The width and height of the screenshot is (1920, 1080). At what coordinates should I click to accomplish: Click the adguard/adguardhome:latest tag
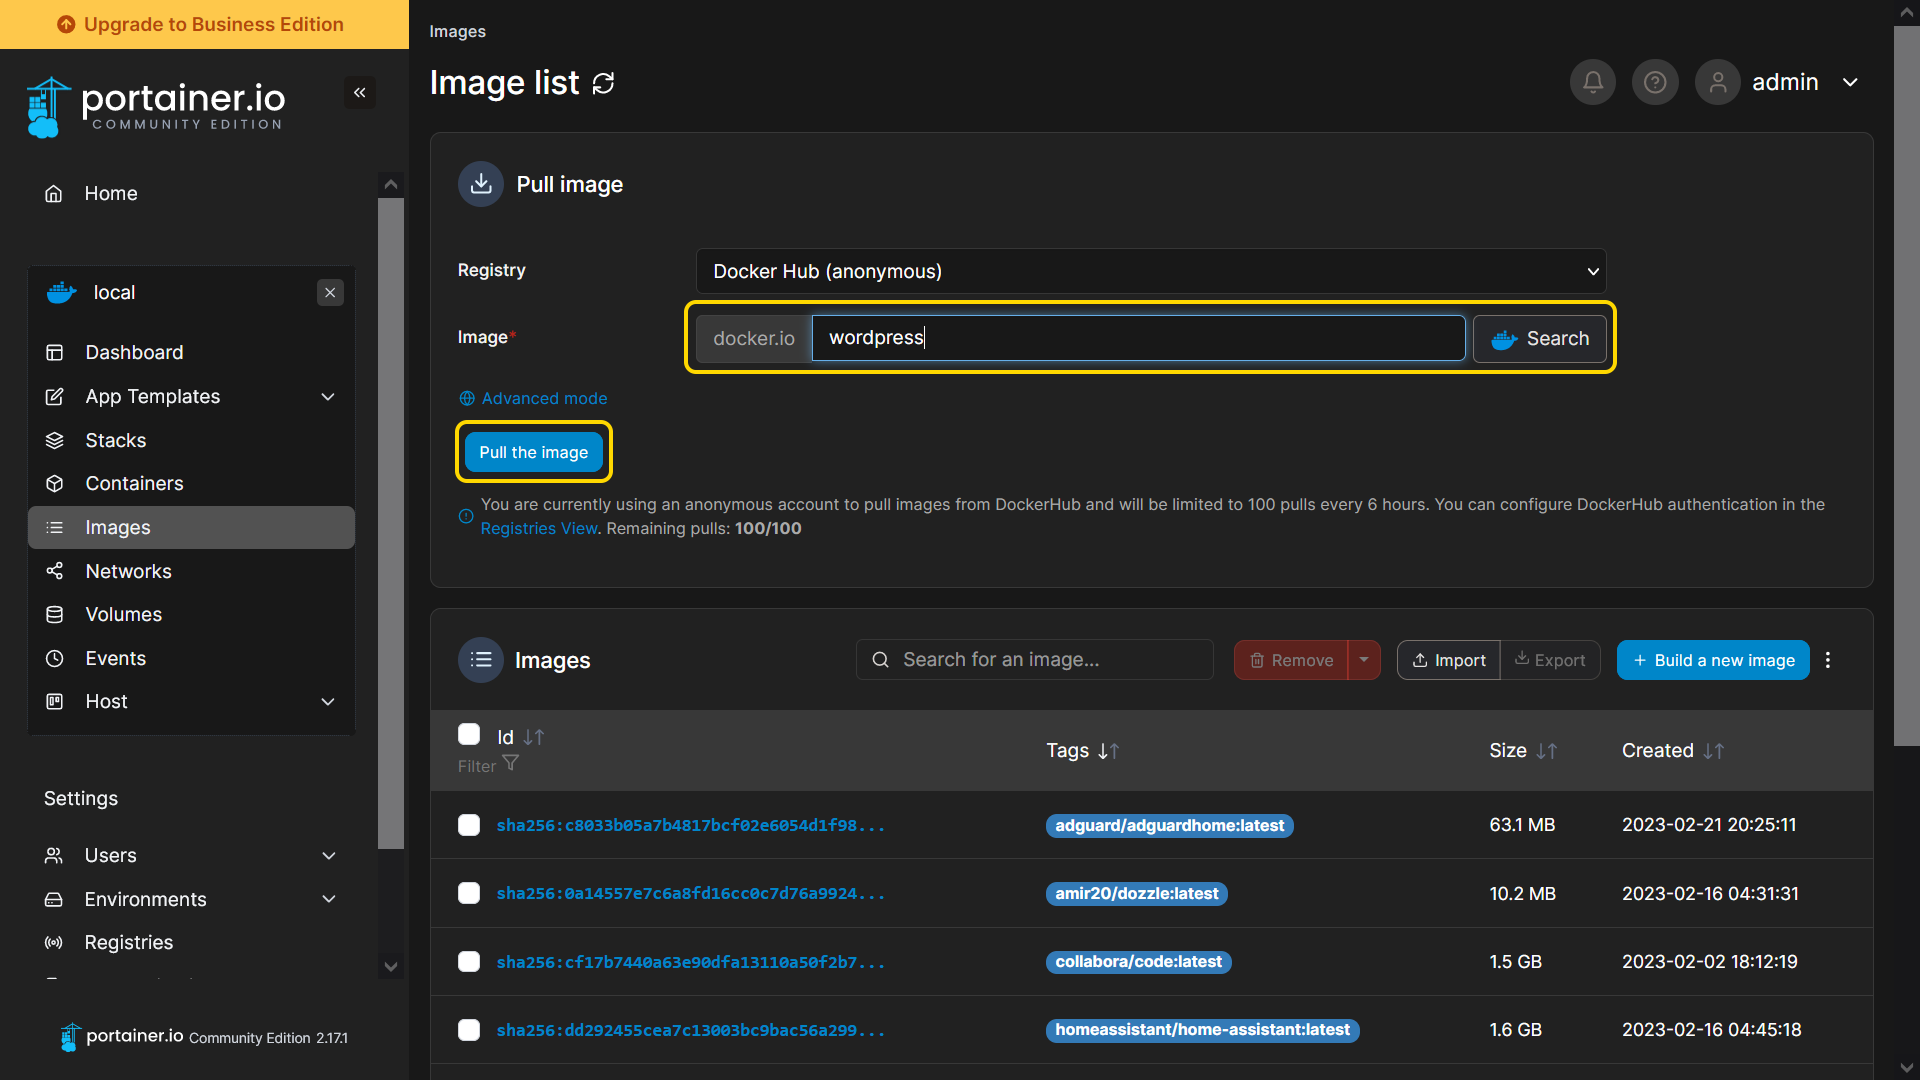(x=1169, y=826)
